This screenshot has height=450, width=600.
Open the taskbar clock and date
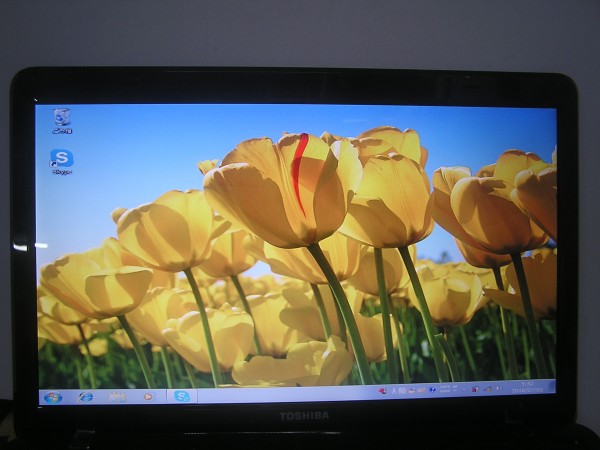527,387
